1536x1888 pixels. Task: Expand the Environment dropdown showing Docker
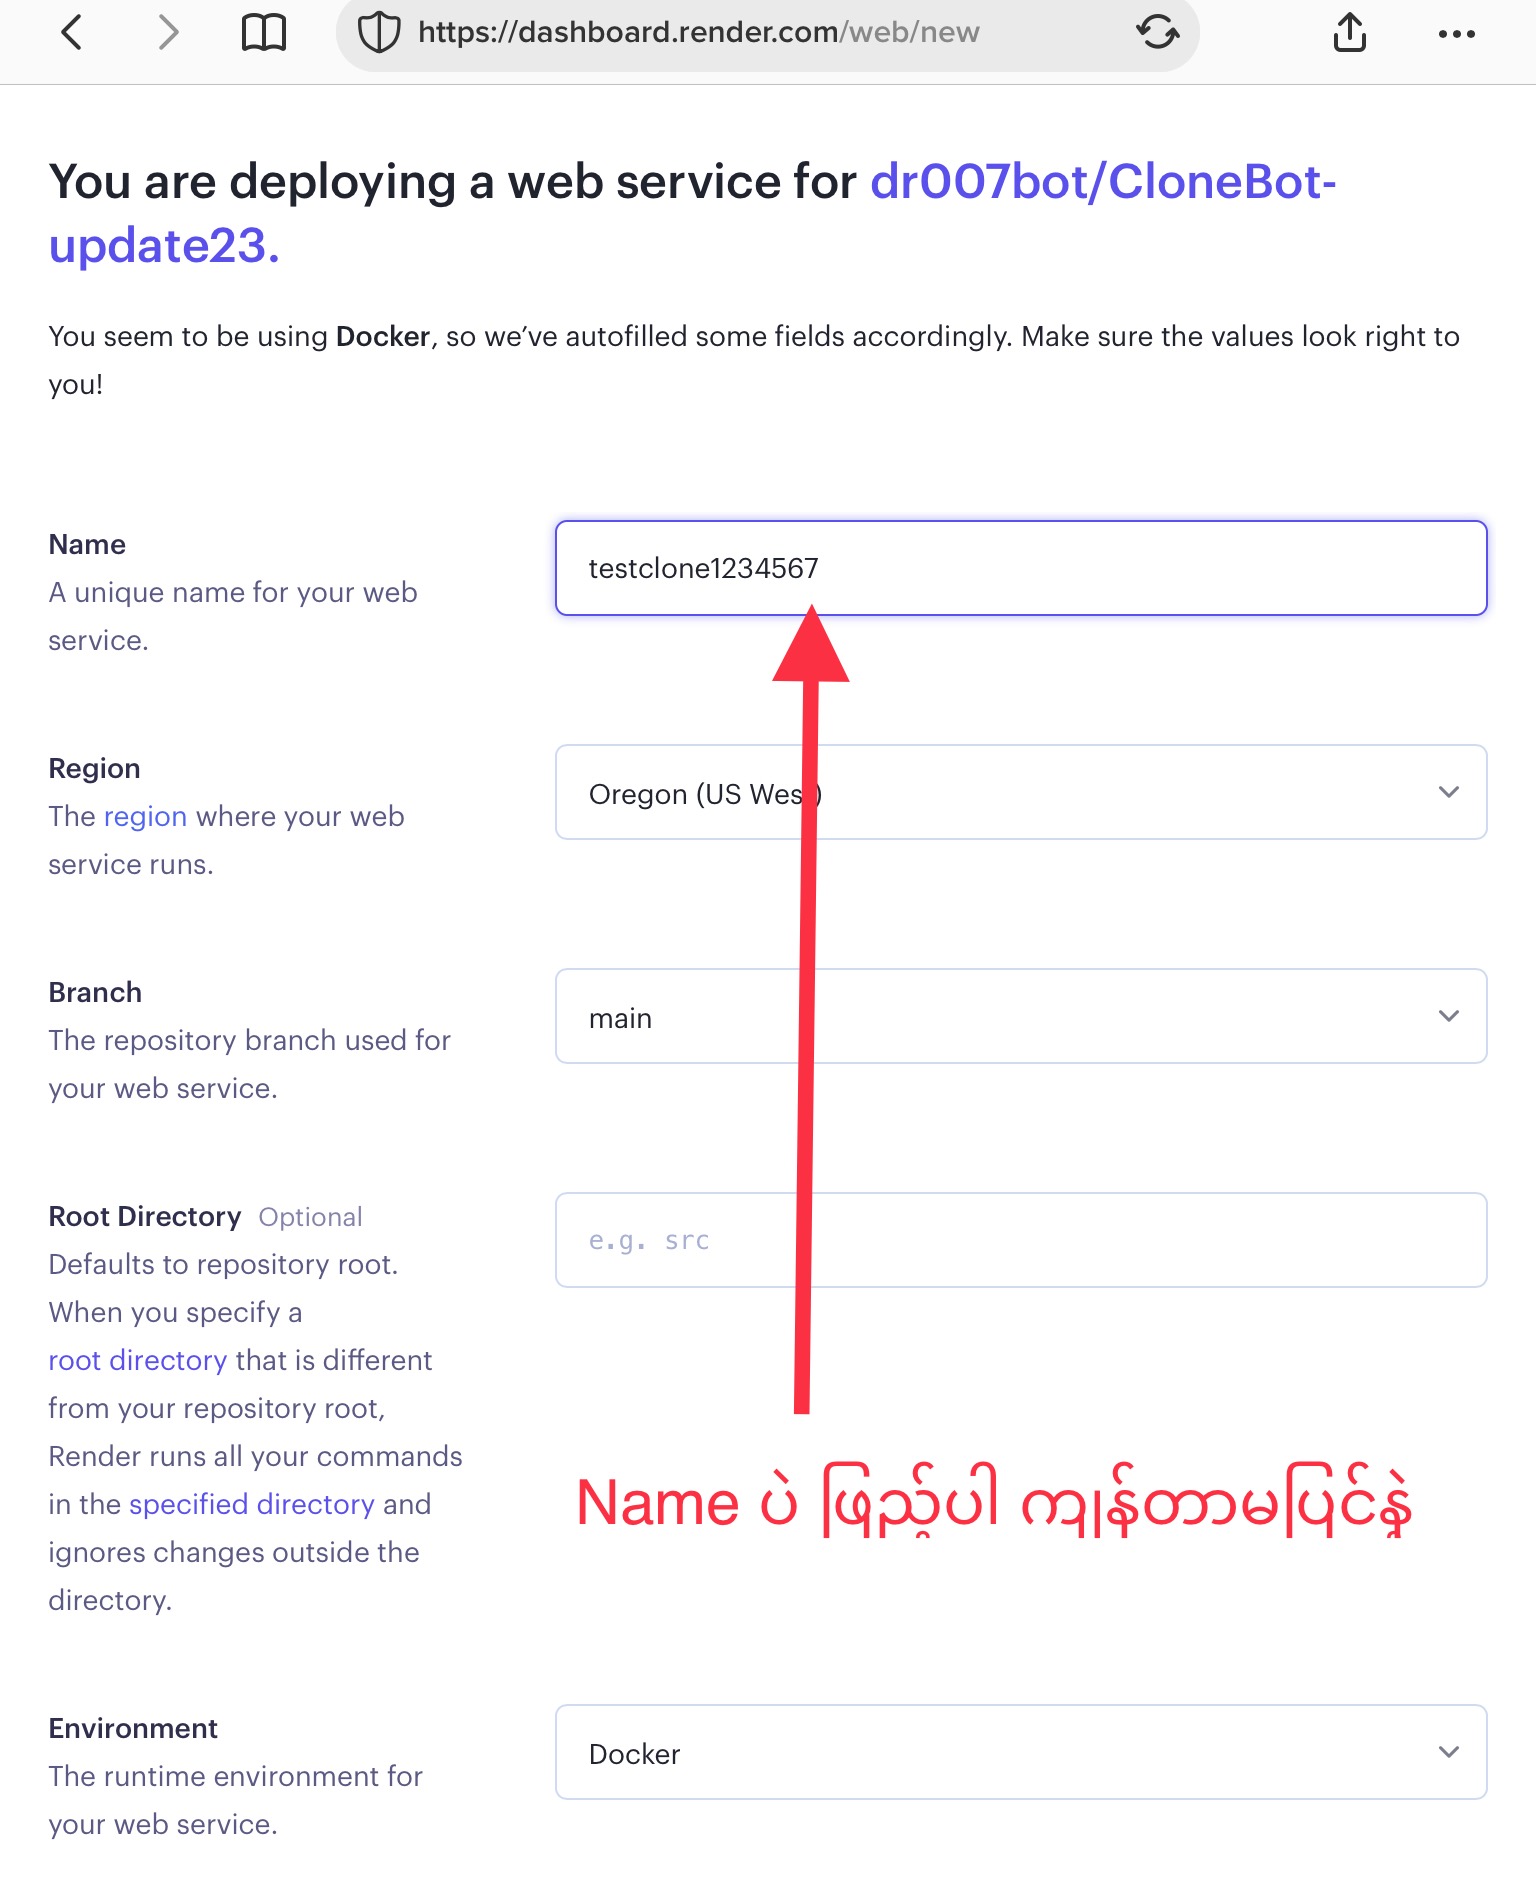(1020, 1752)
